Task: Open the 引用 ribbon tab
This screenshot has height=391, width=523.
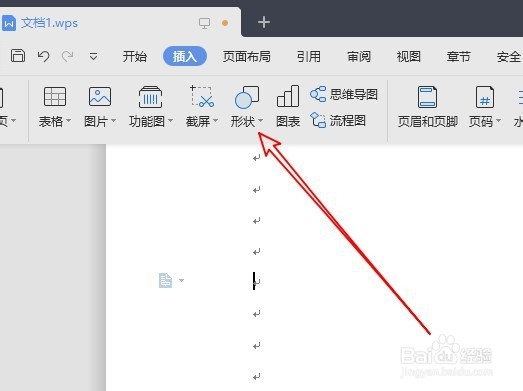Action: click(x=309, y=56)
